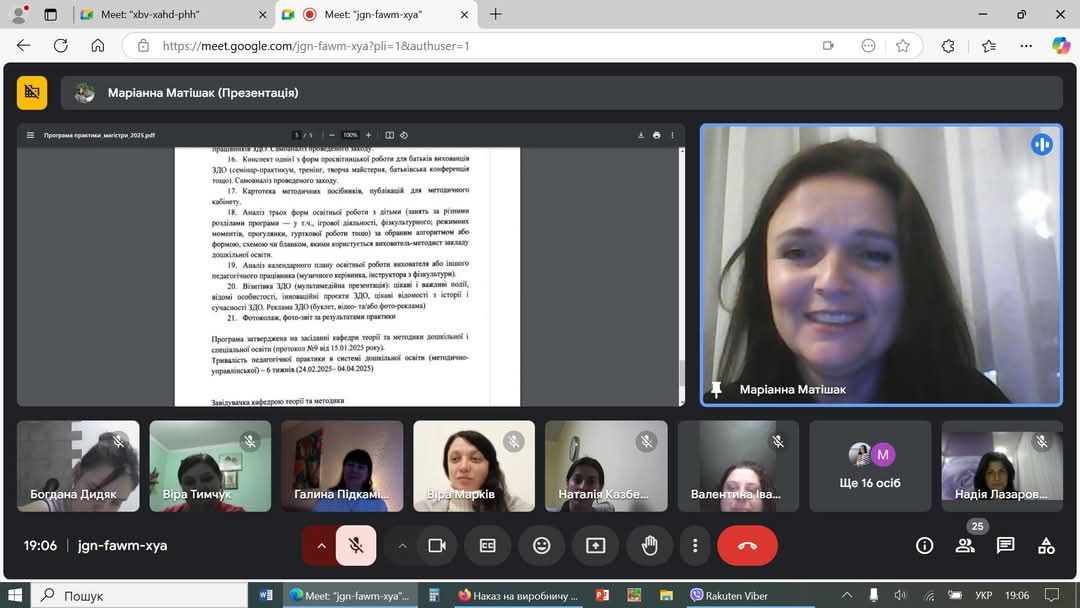Click the present screen icon

(596, 546)
